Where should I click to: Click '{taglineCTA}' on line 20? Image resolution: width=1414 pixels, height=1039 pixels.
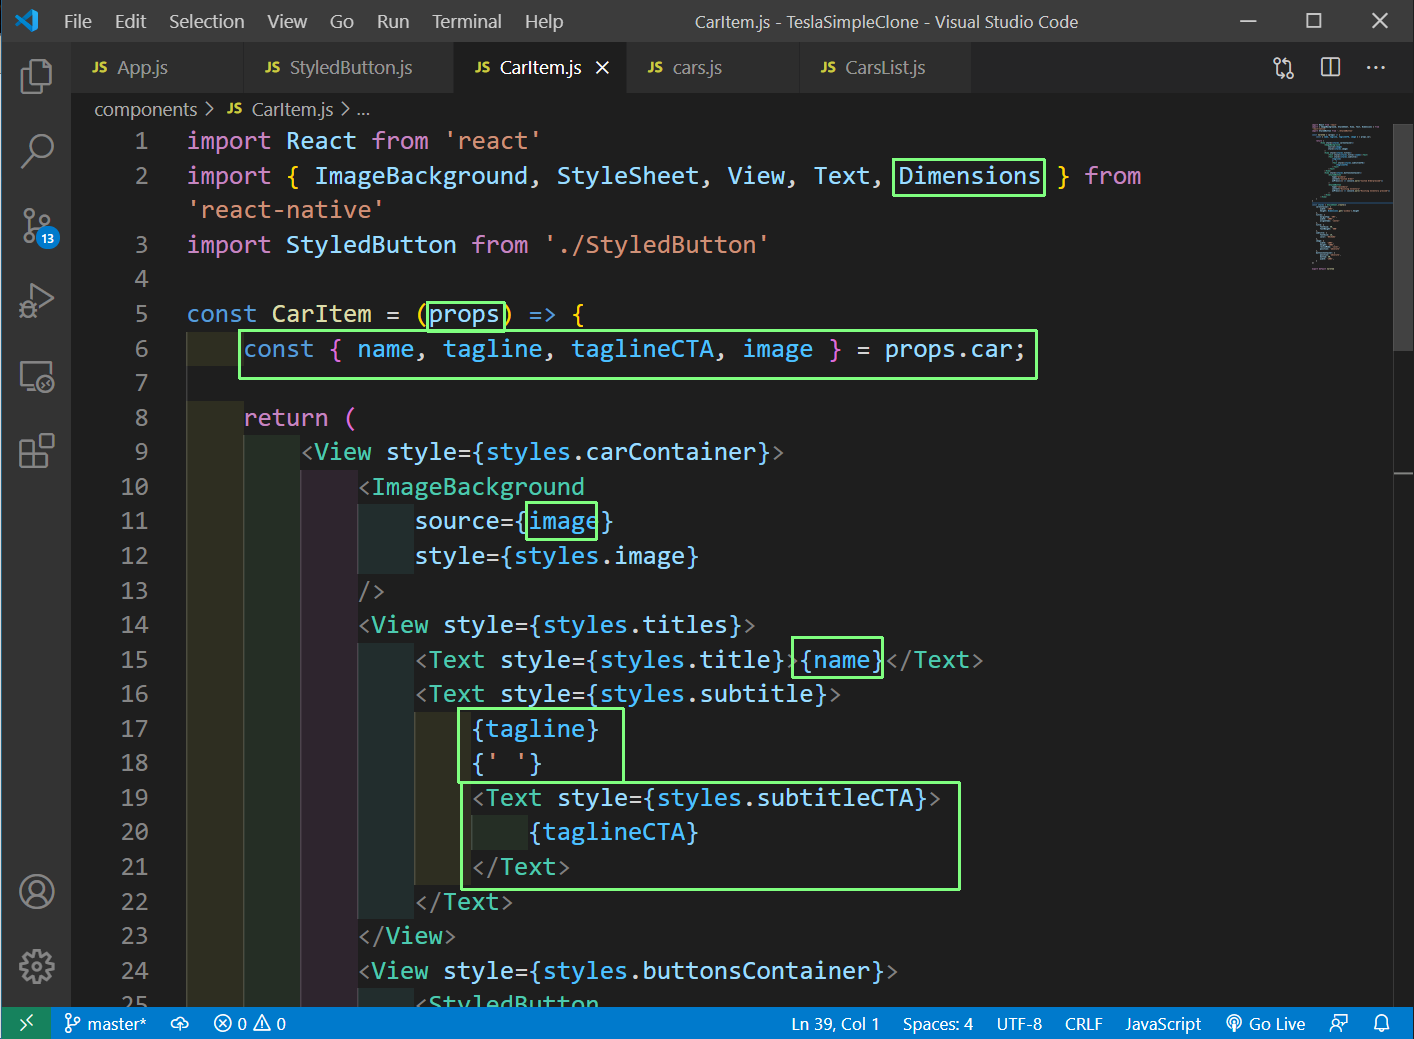click(x=614, y=832)
